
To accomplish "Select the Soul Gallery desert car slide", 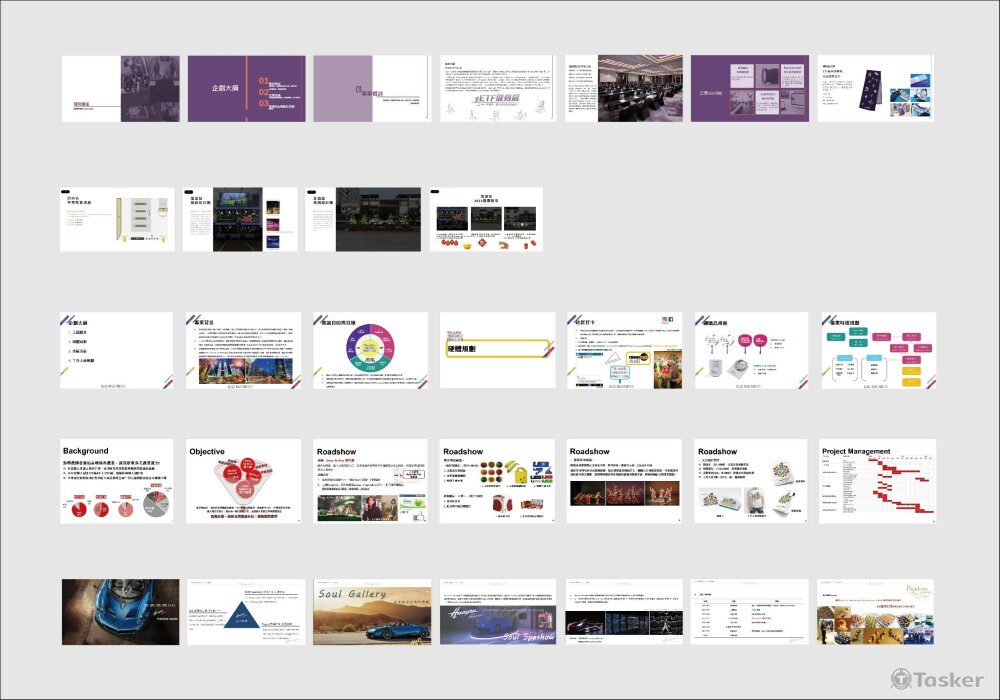I will (372, 612).
